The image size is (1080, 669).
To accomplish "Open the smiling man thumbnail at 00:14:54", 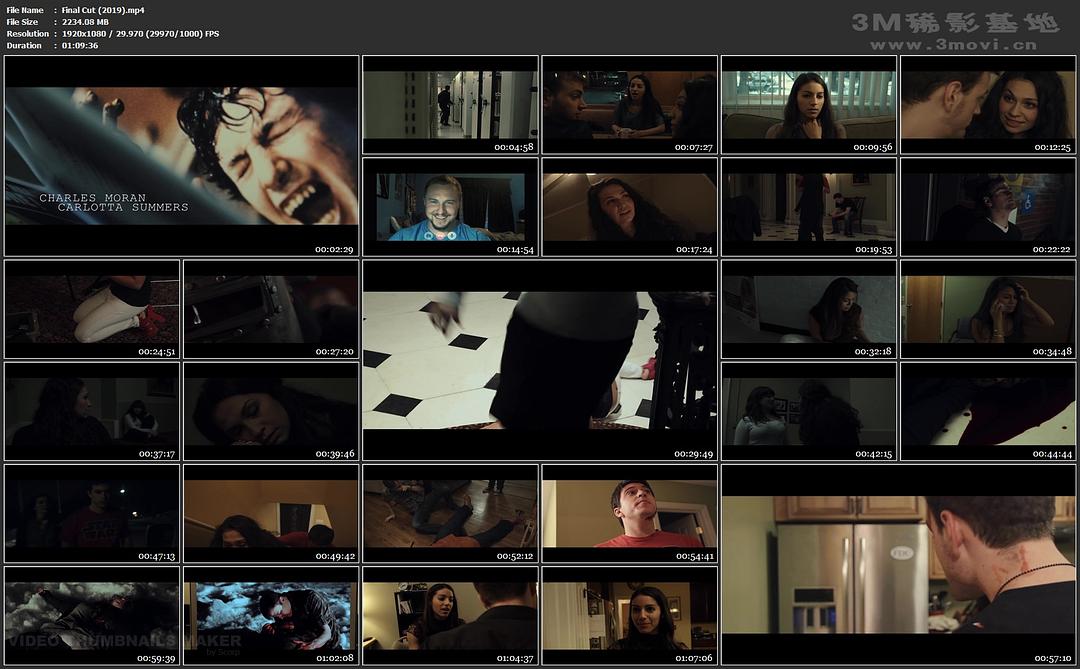I will 450,207.
